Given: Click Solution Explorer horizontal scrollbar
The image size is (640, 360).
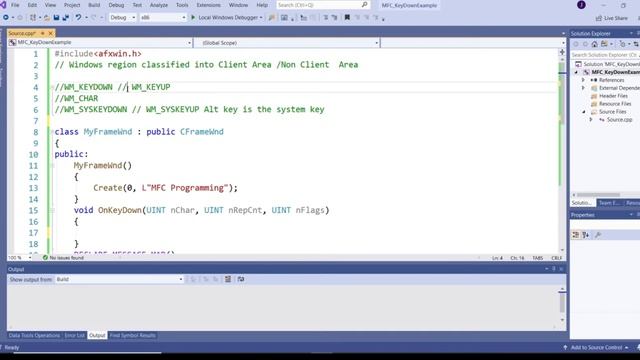Looking at the screenshot, I should point(598,195).
